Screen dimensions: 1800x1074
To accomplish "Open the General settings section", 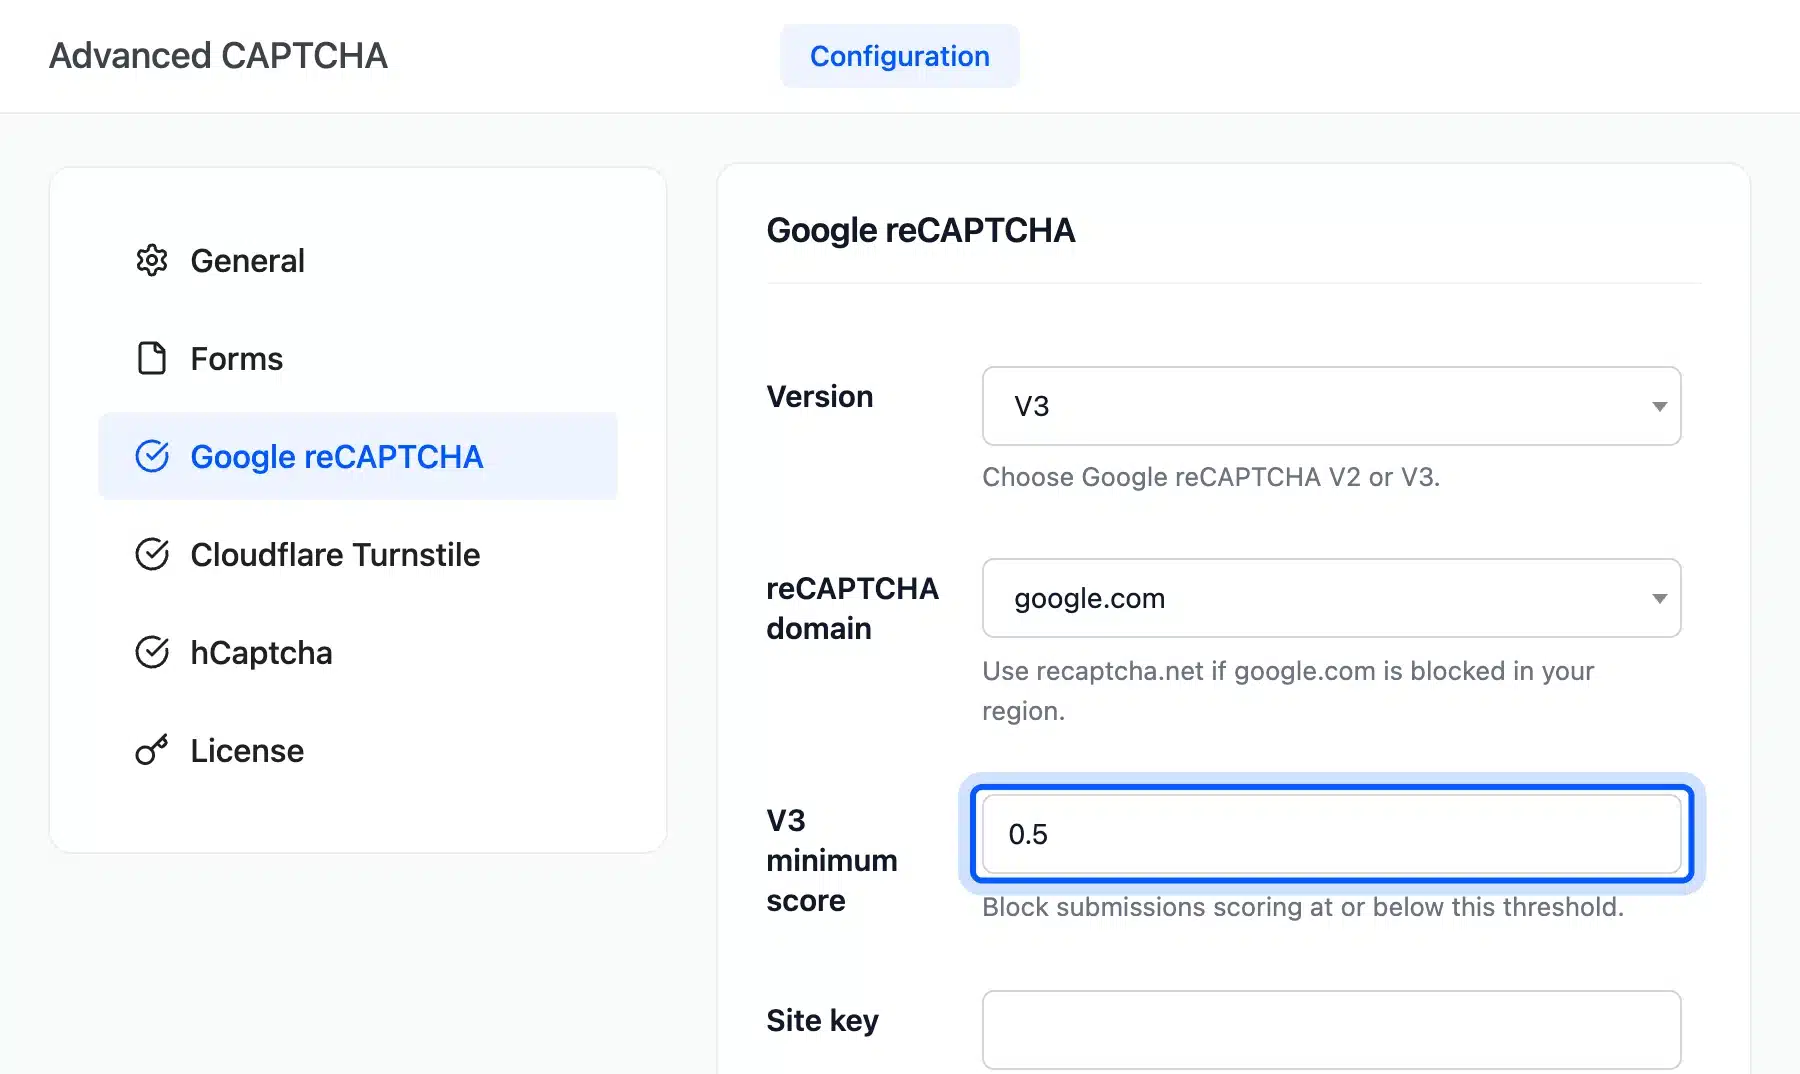I will [x=358, y=260].
